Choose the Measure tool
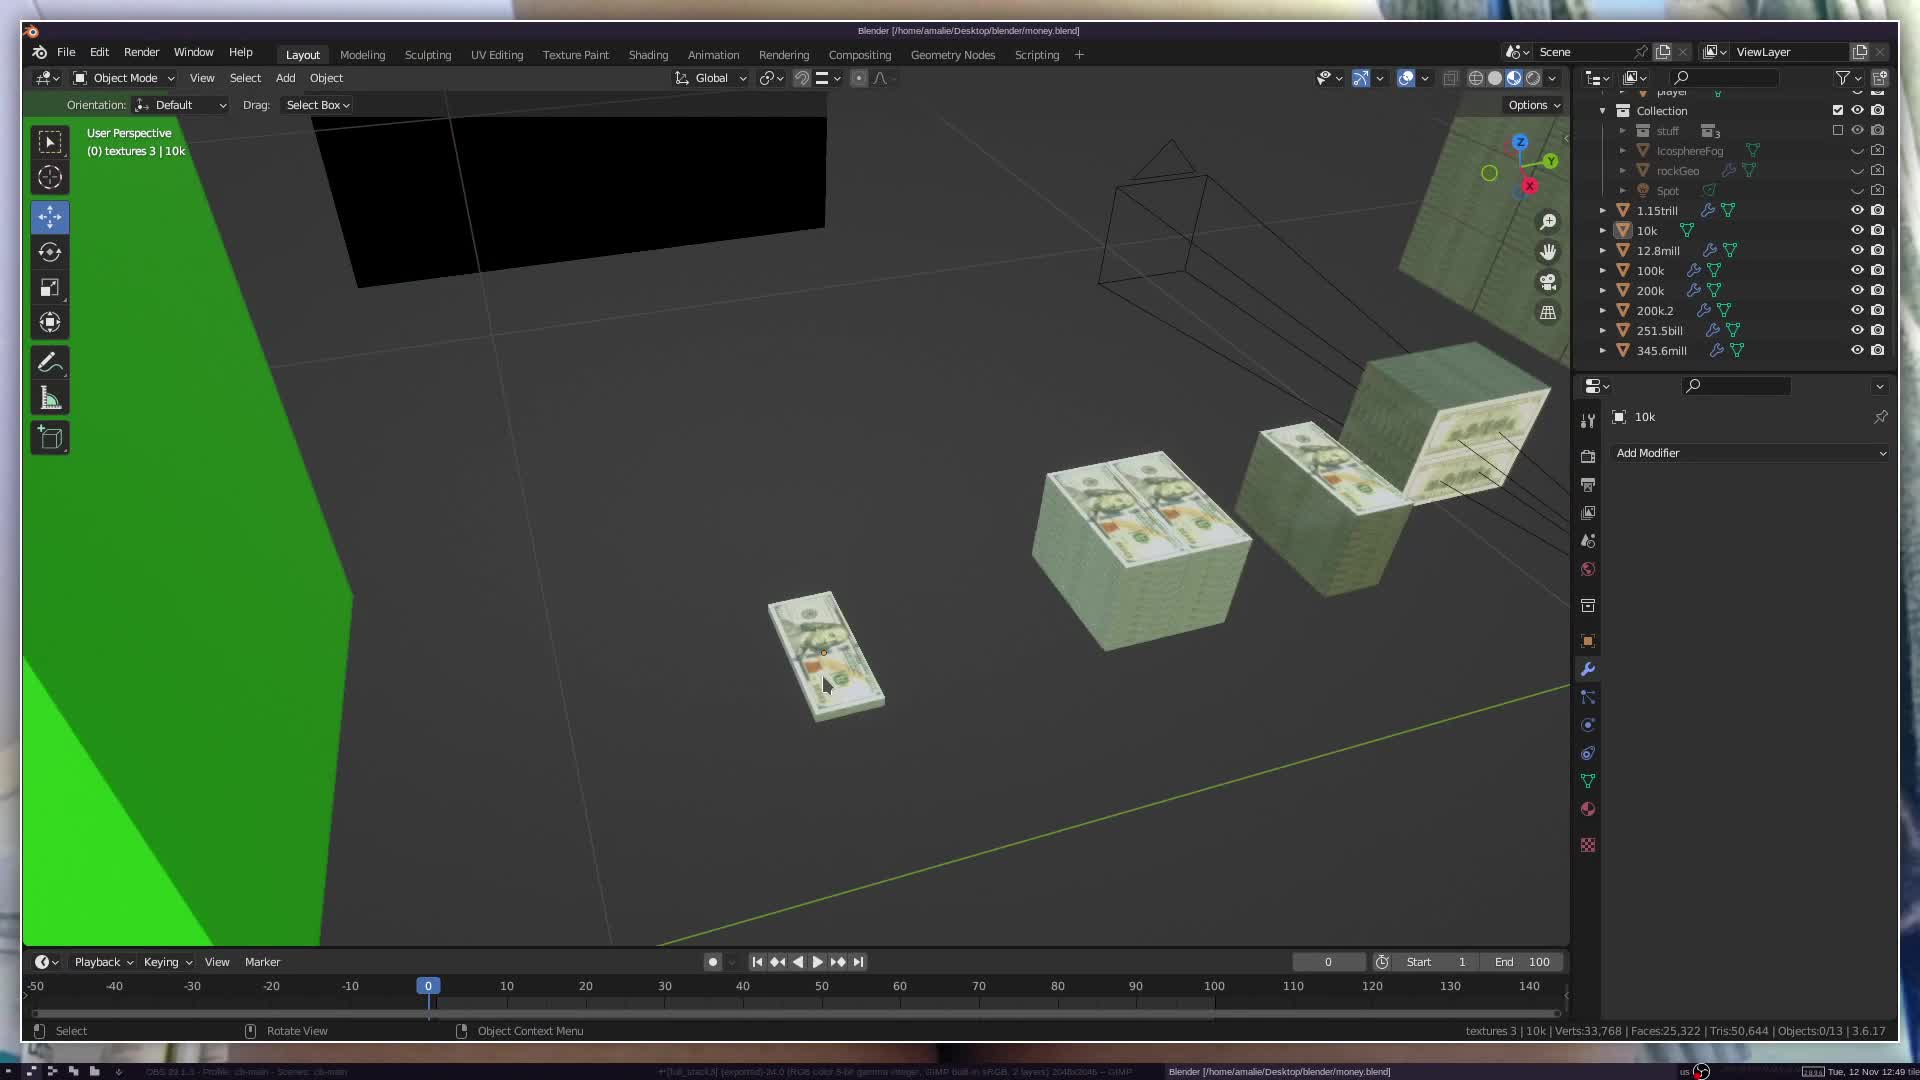Viewport: 1920px width, 1080px height. (x=50, y=400)
